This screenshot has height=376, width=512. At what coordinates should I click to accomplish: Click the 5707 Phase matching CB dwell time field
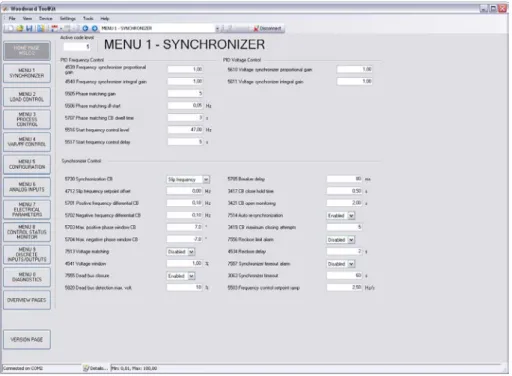click(x=185, y=118)
